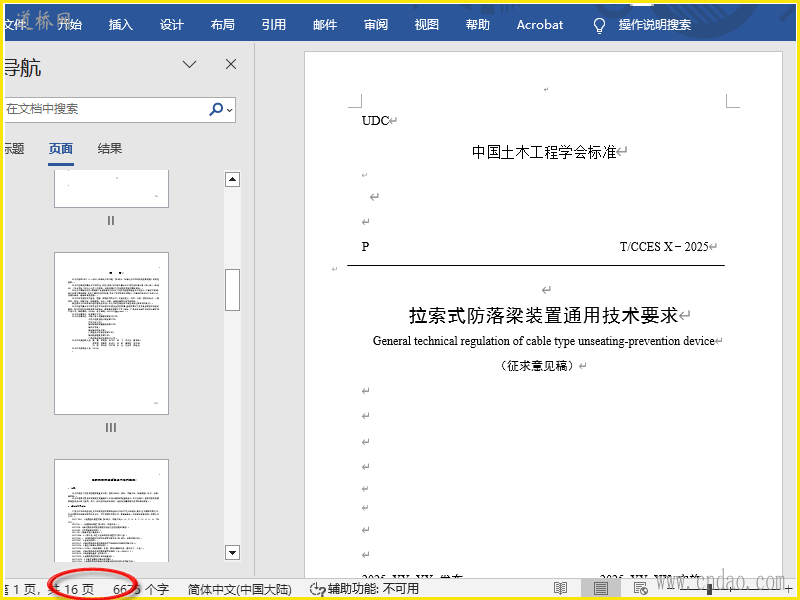Switch to Read Mode view icon
Image resolution: width=800 pixels, height=600 pixels.
pos(560,589)
